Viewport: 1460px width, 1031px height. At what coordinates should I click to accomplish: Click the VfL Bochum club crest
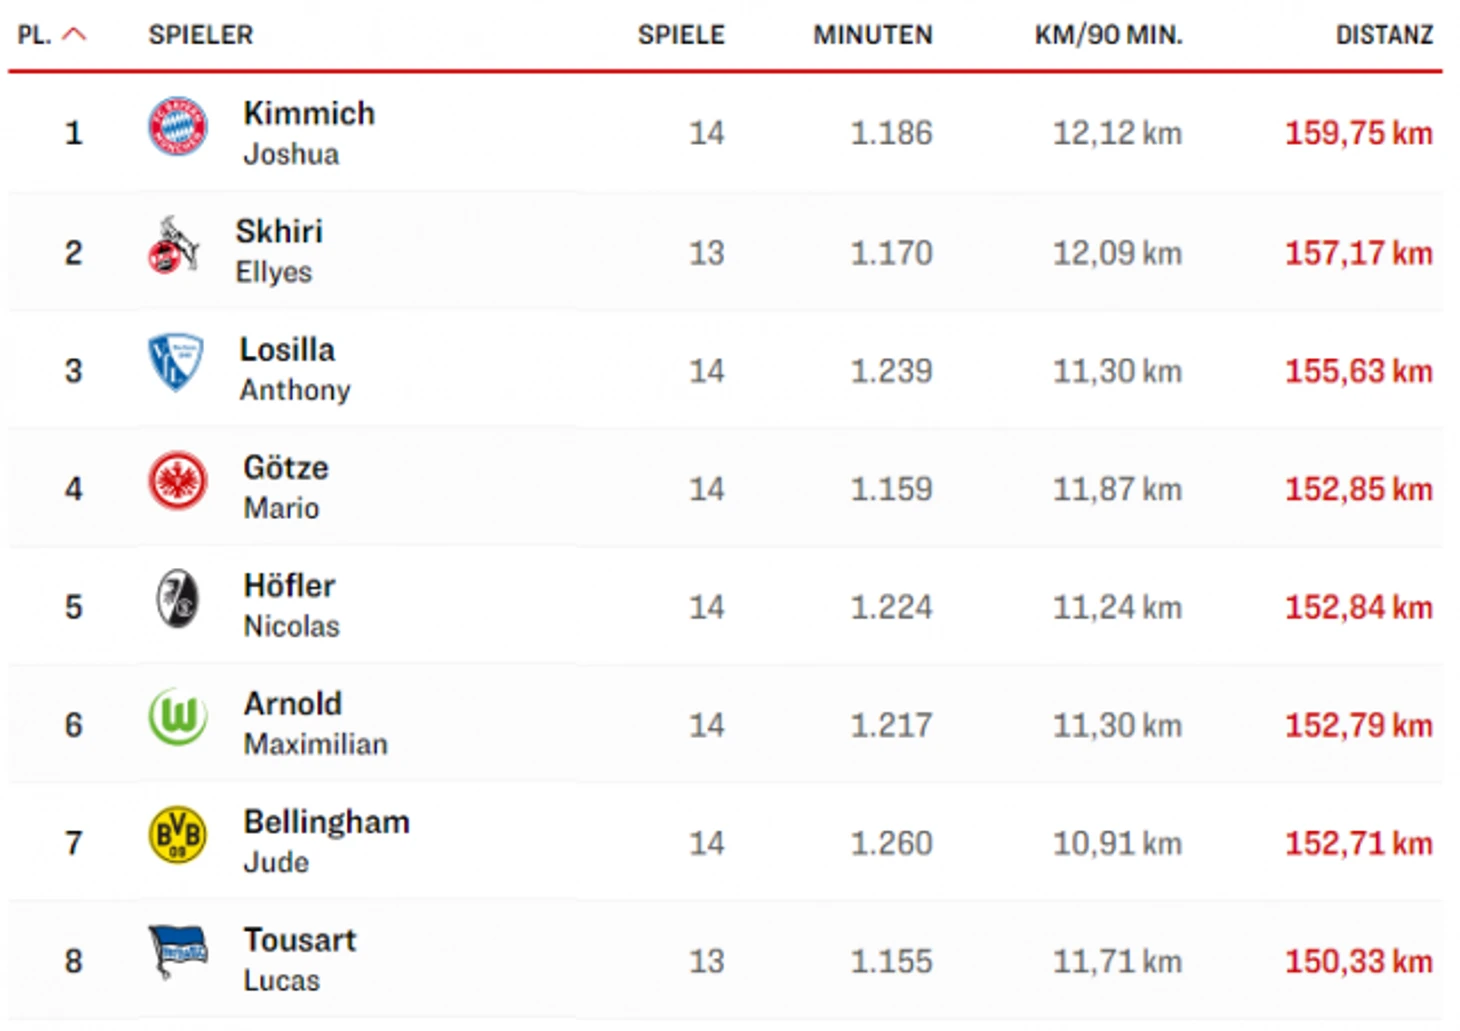tap(176, 362)
